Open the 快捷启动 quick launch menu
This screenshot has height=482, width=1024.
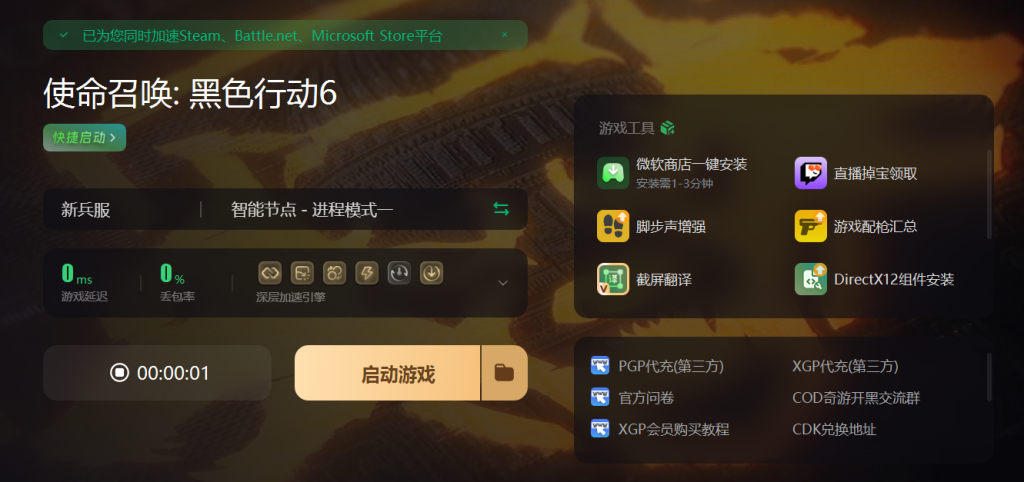pyautogui.click(x=84, y=138)
